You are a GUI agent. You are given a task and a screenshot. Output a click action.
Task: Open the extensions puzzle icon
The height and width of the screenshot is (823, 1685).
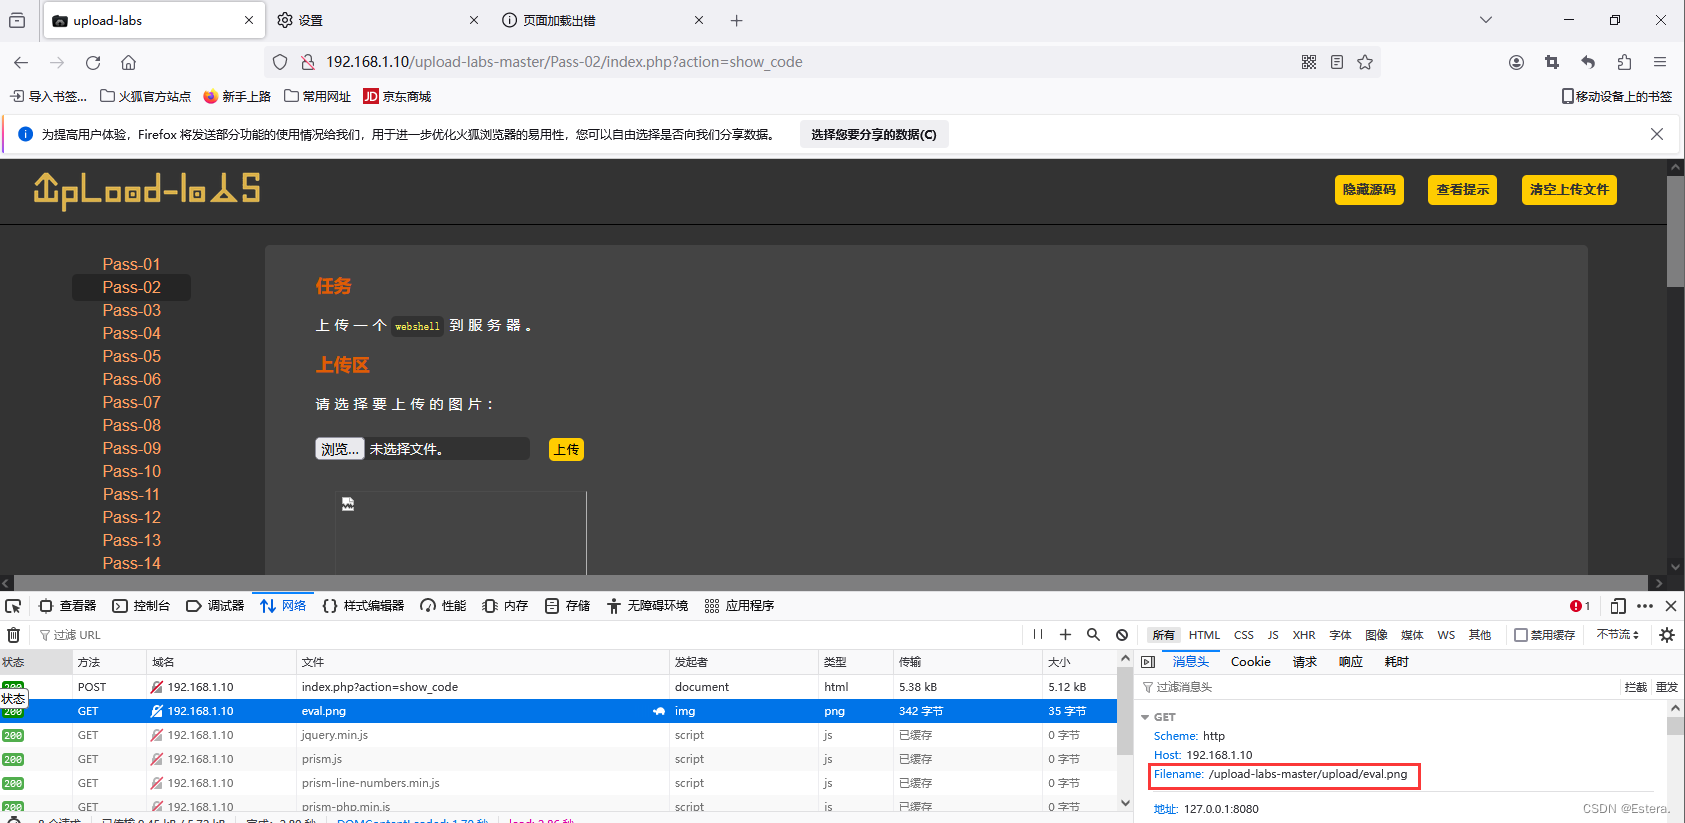click(x=1624, y=62)
